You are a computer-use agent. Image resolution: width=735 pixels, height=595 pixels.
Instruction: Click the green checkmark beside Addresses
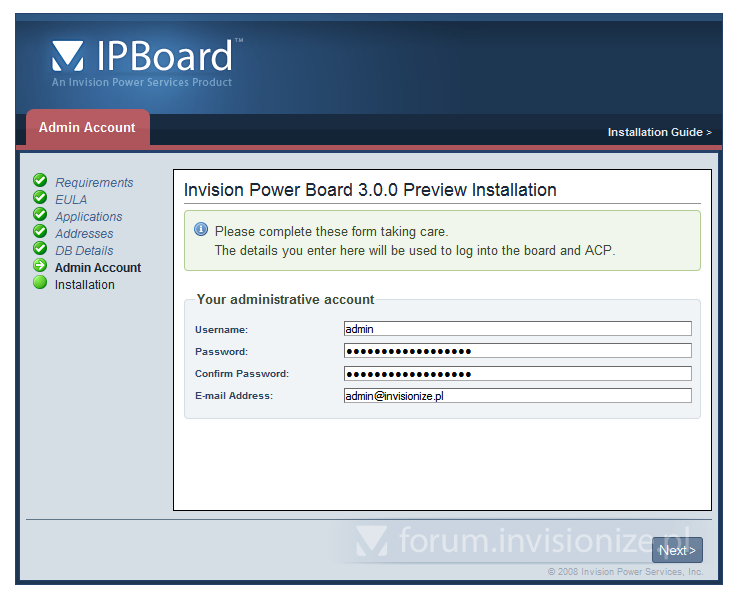(x=40, y=232)
